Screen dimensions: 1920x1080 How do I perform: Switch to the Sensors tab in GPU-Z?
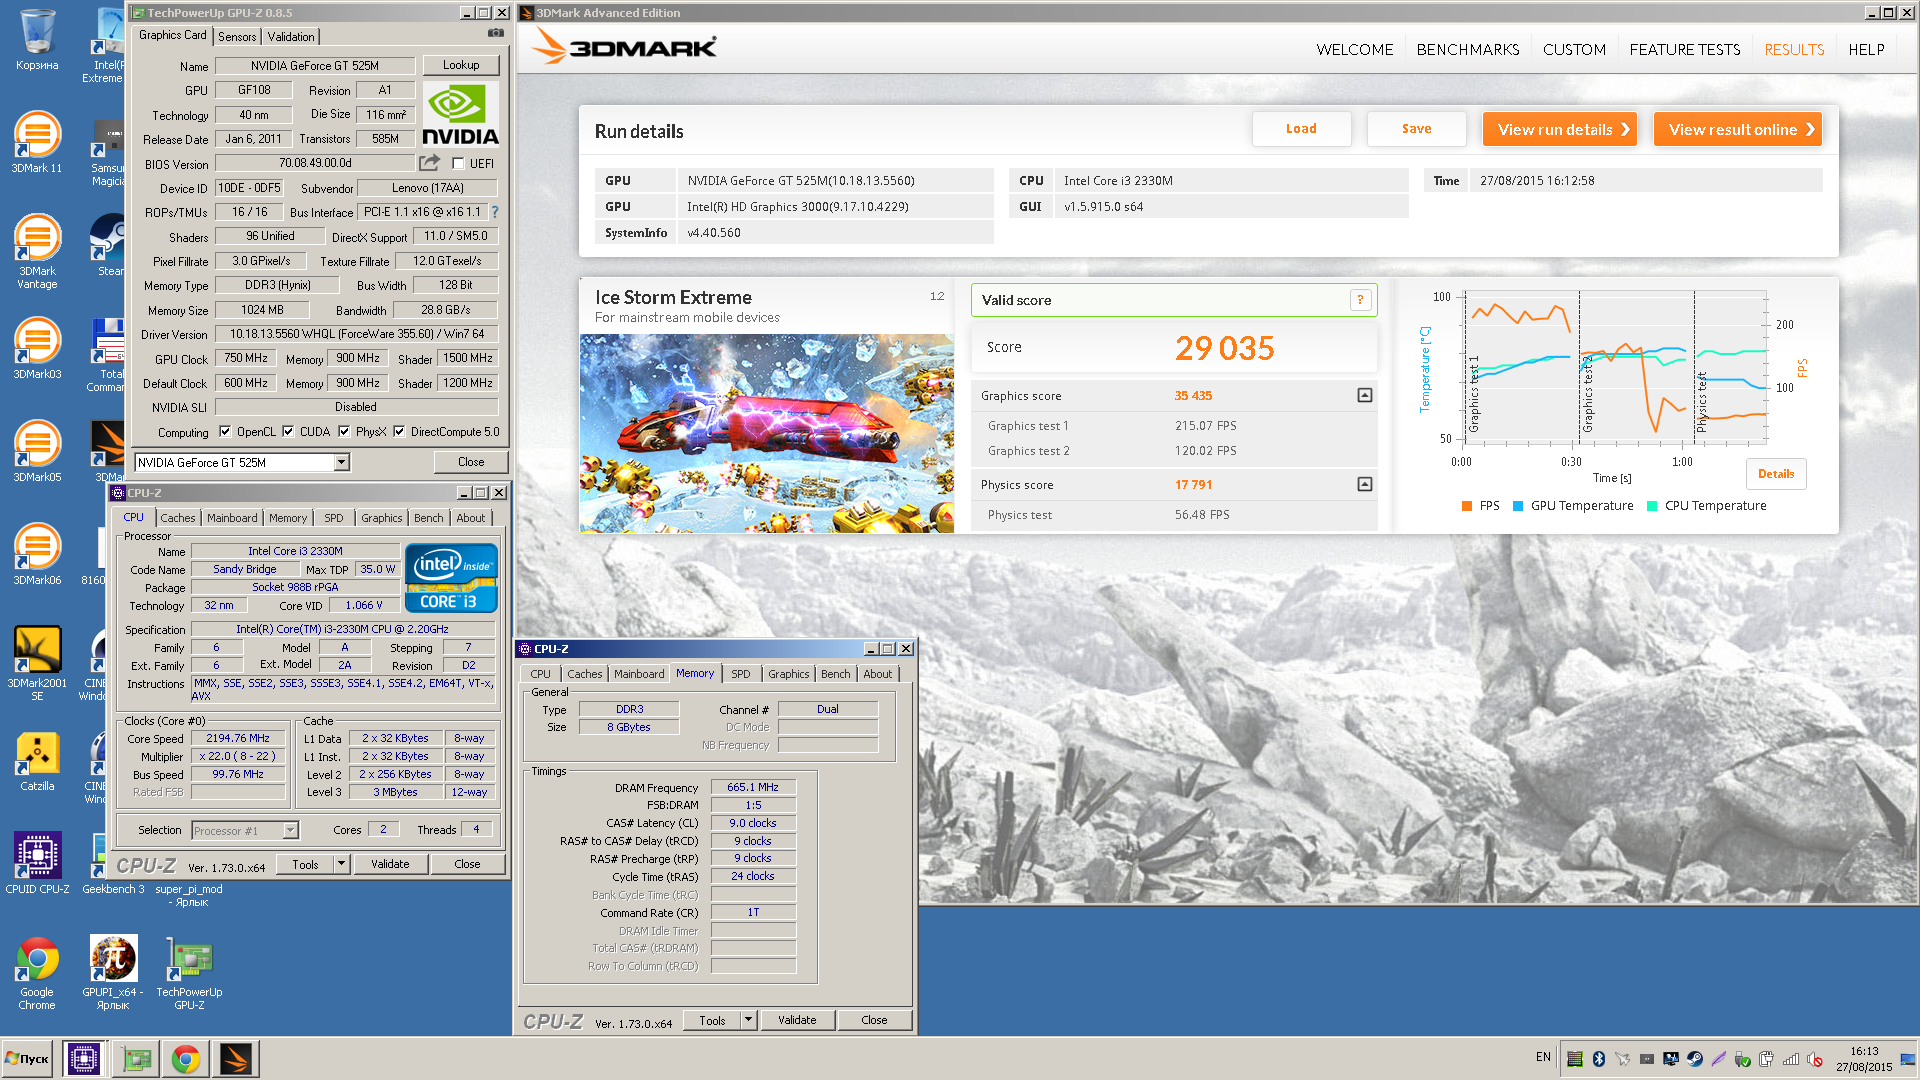tap(237, 36)
